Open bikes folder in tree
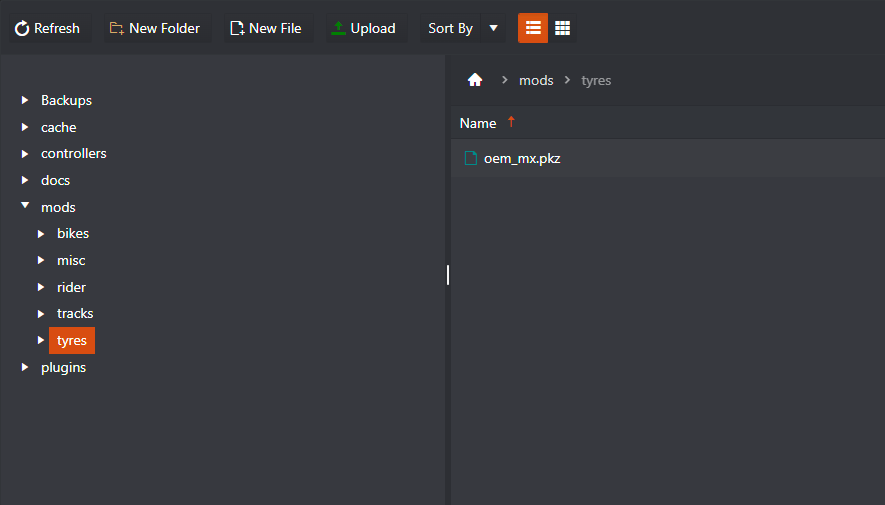This screenshot has height=505, width=885. click(73, 234)
